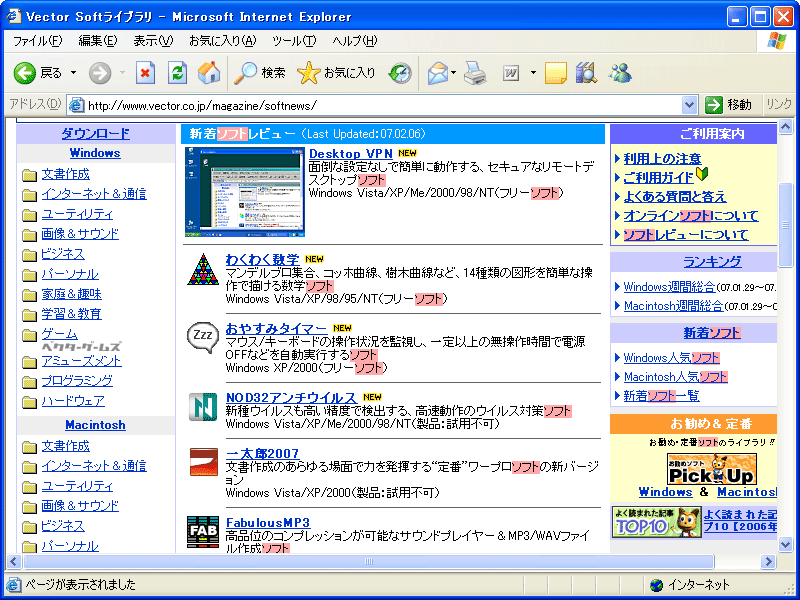The width and height of the screenshot is (800, 600).
Task: Click the FabulousMP3 FAB icon
Action: [203, 532]
